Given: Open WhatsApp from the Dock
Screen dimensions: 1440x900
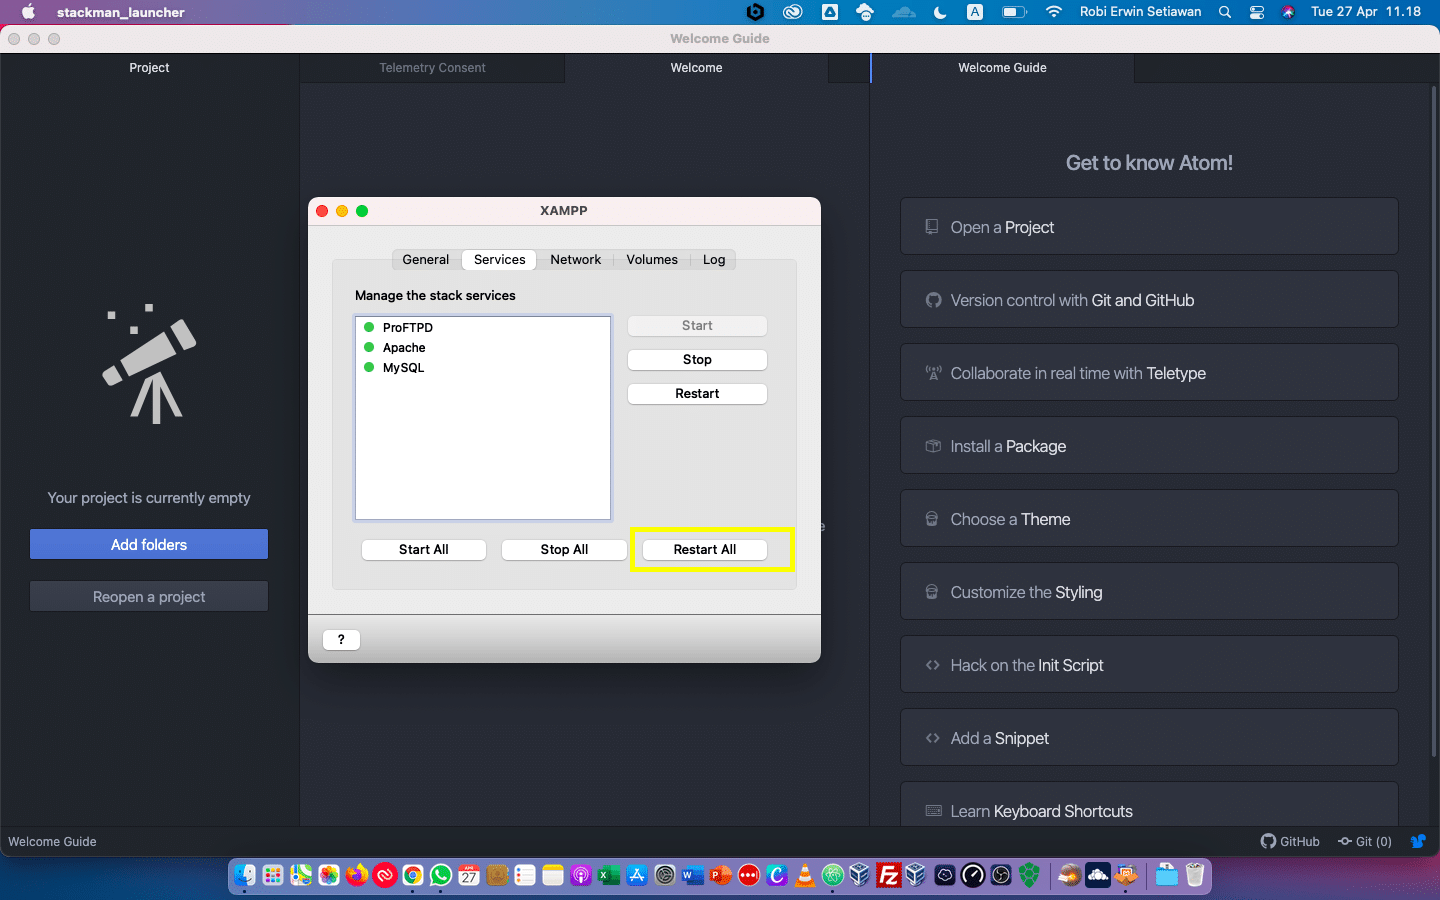Looking at the screenshot, I should tap(441, 876).
